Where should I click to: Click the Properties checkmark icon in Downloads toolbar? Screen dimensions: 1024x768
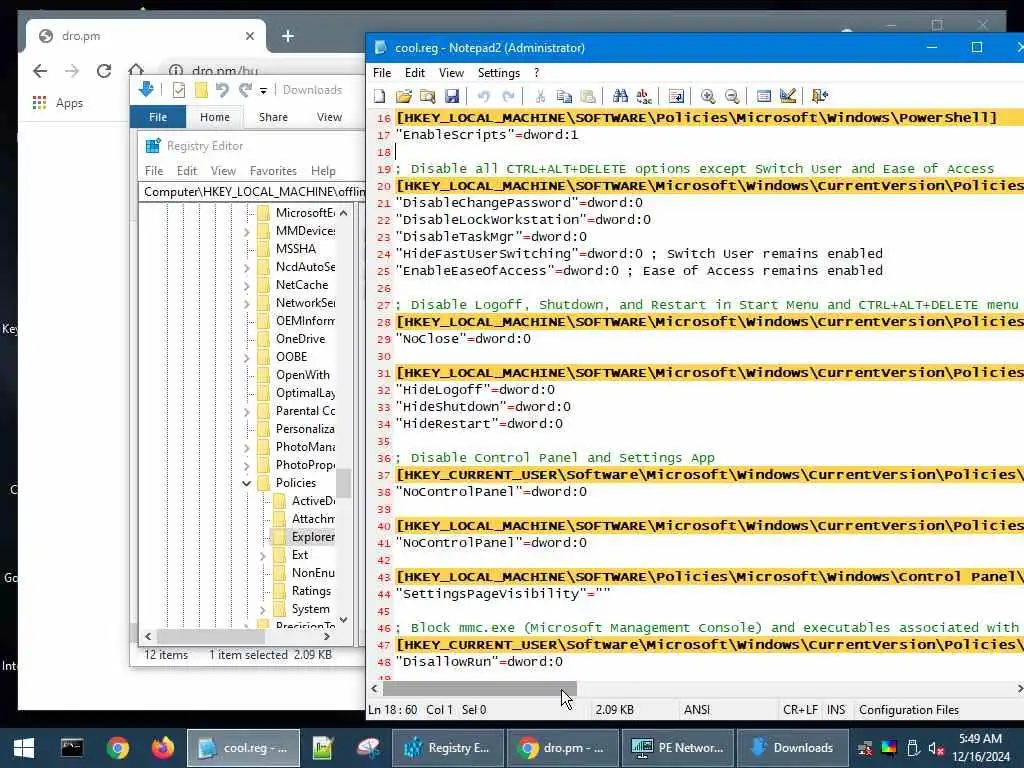pos(178,90)
